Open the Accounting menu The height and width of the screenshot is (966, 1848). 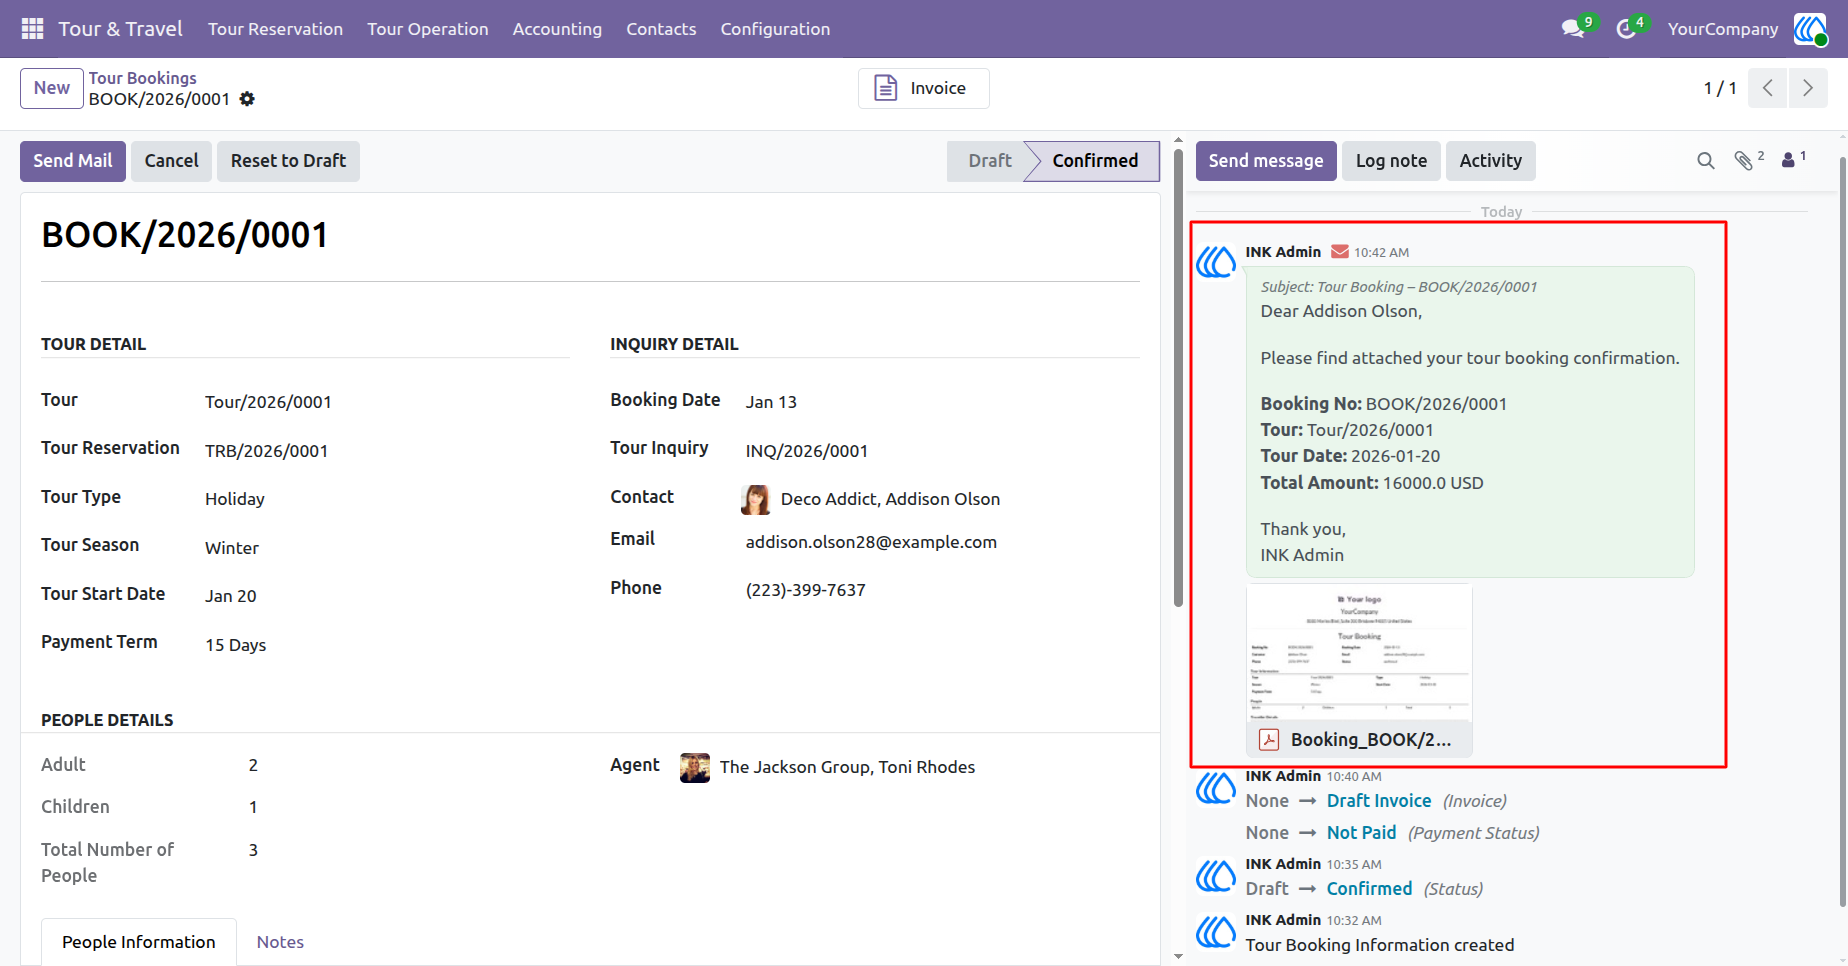557,29
